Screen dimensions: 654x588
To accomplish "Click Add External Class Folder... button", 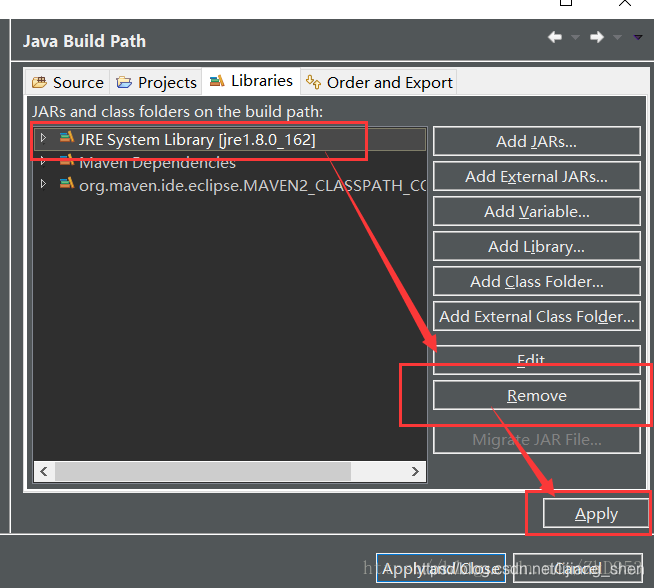I will [536, 317].
